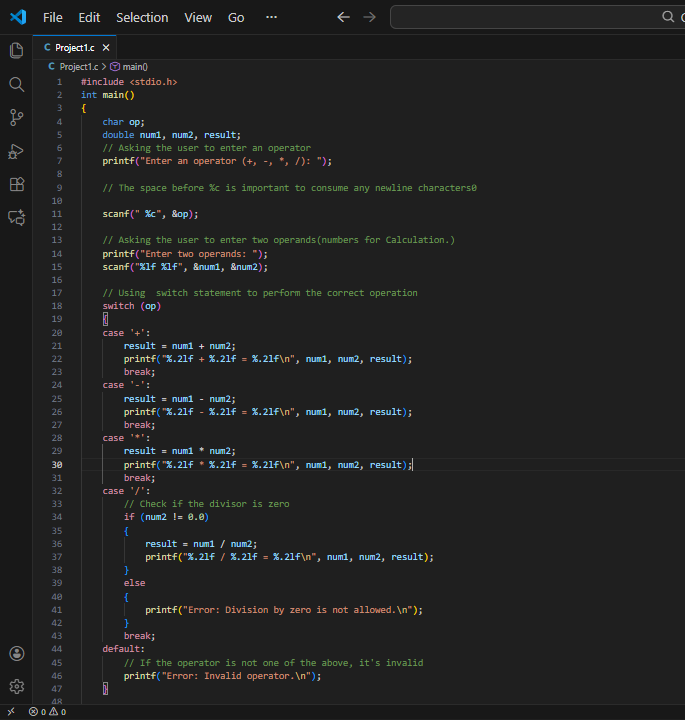Close the Project1.c tab
The height and width of the screenshot is (720, 685).
pyautogui.click(x=106, y=48)
